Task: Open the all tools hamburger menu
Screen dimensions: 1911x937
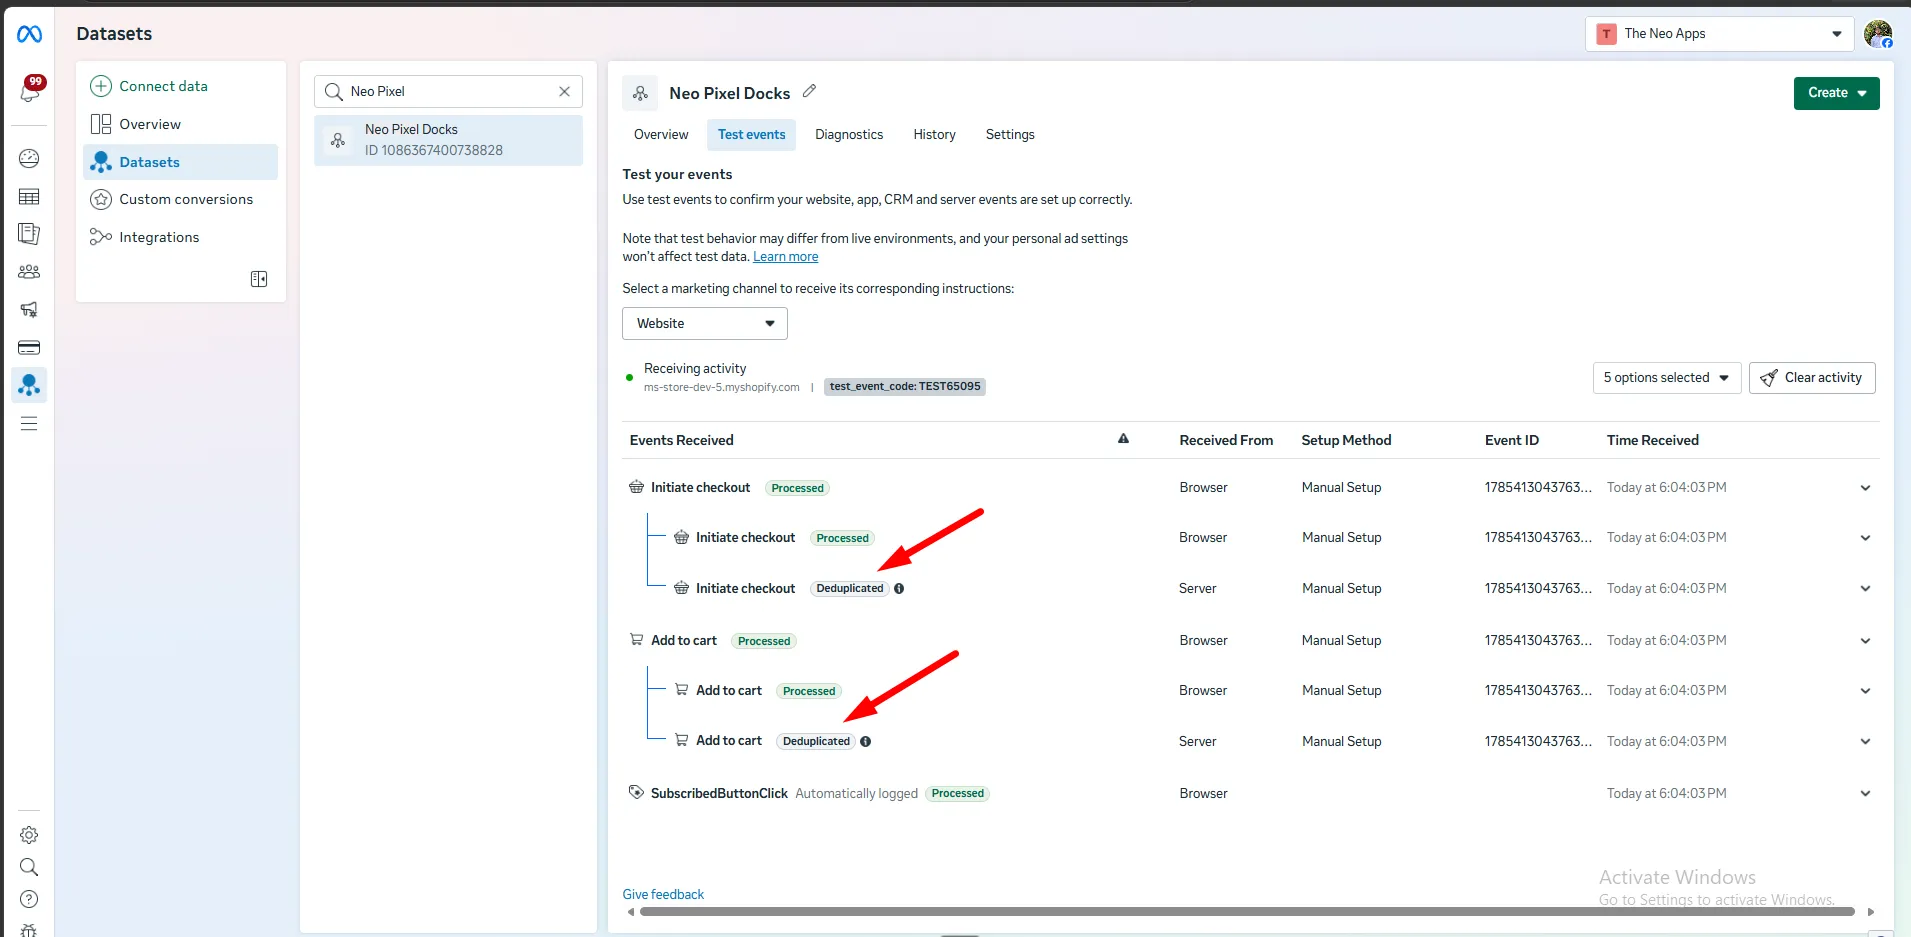Action: (x=29, y=423)
